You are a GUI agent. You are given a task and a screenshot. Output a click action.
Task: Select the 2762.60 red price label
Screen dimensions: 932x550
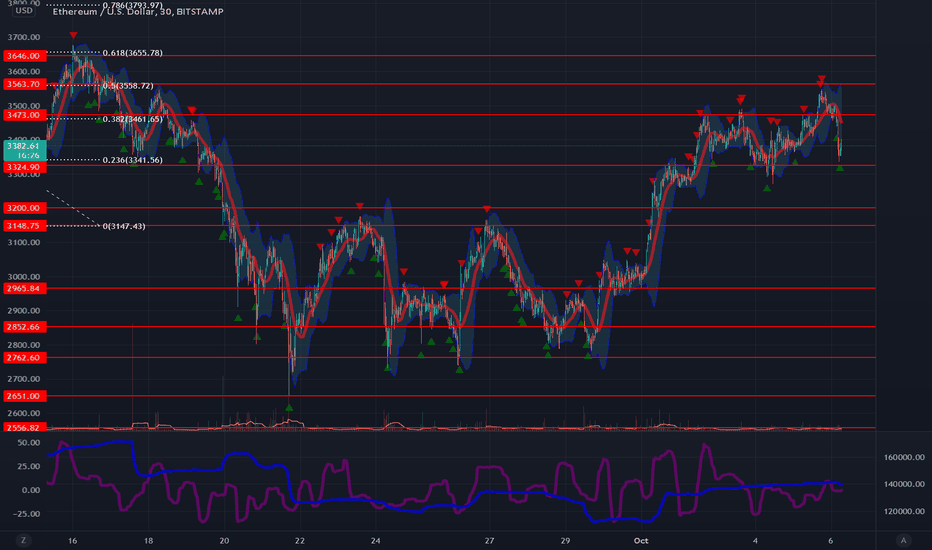pos(25,358)
